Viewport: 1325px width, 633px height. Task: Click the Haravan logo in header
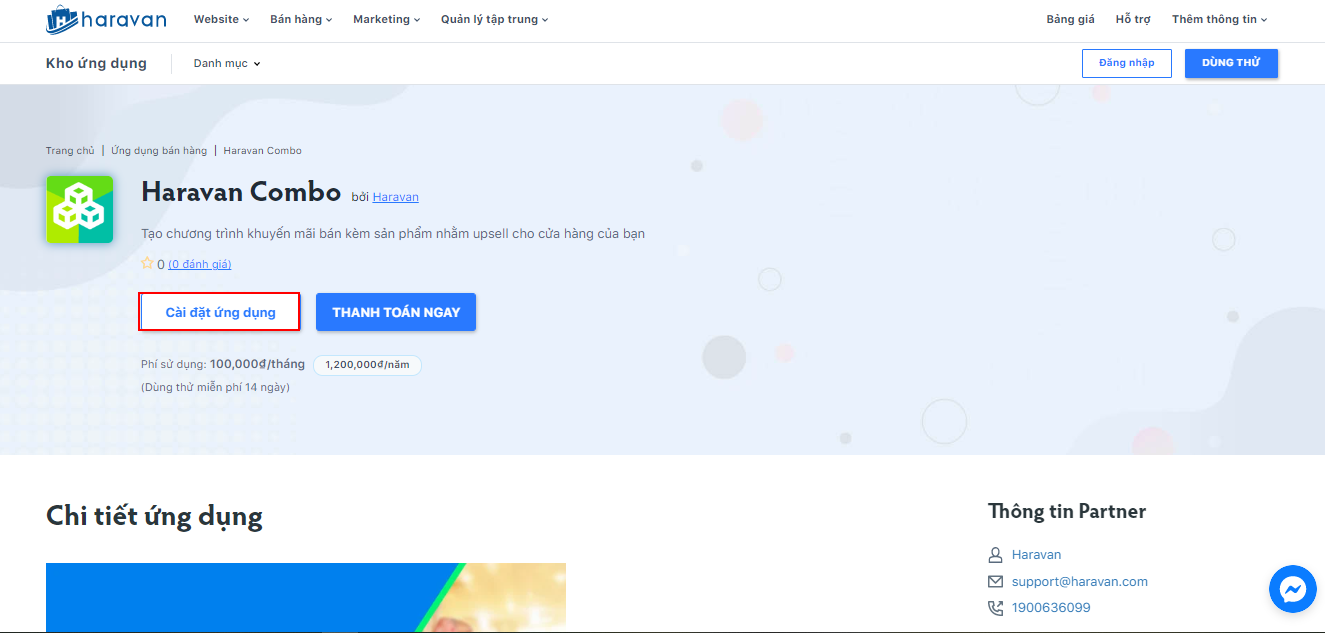point(106,19)
